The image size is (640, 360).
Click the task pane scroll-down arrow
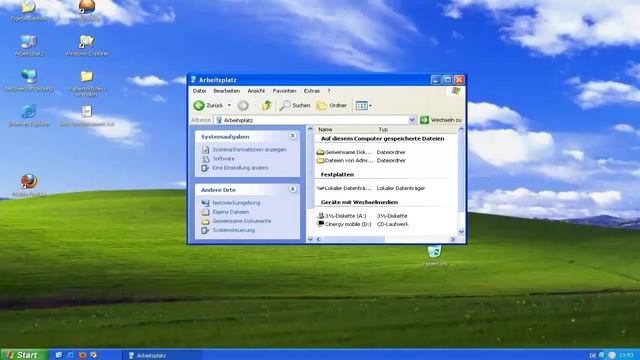tap(310, 239)
